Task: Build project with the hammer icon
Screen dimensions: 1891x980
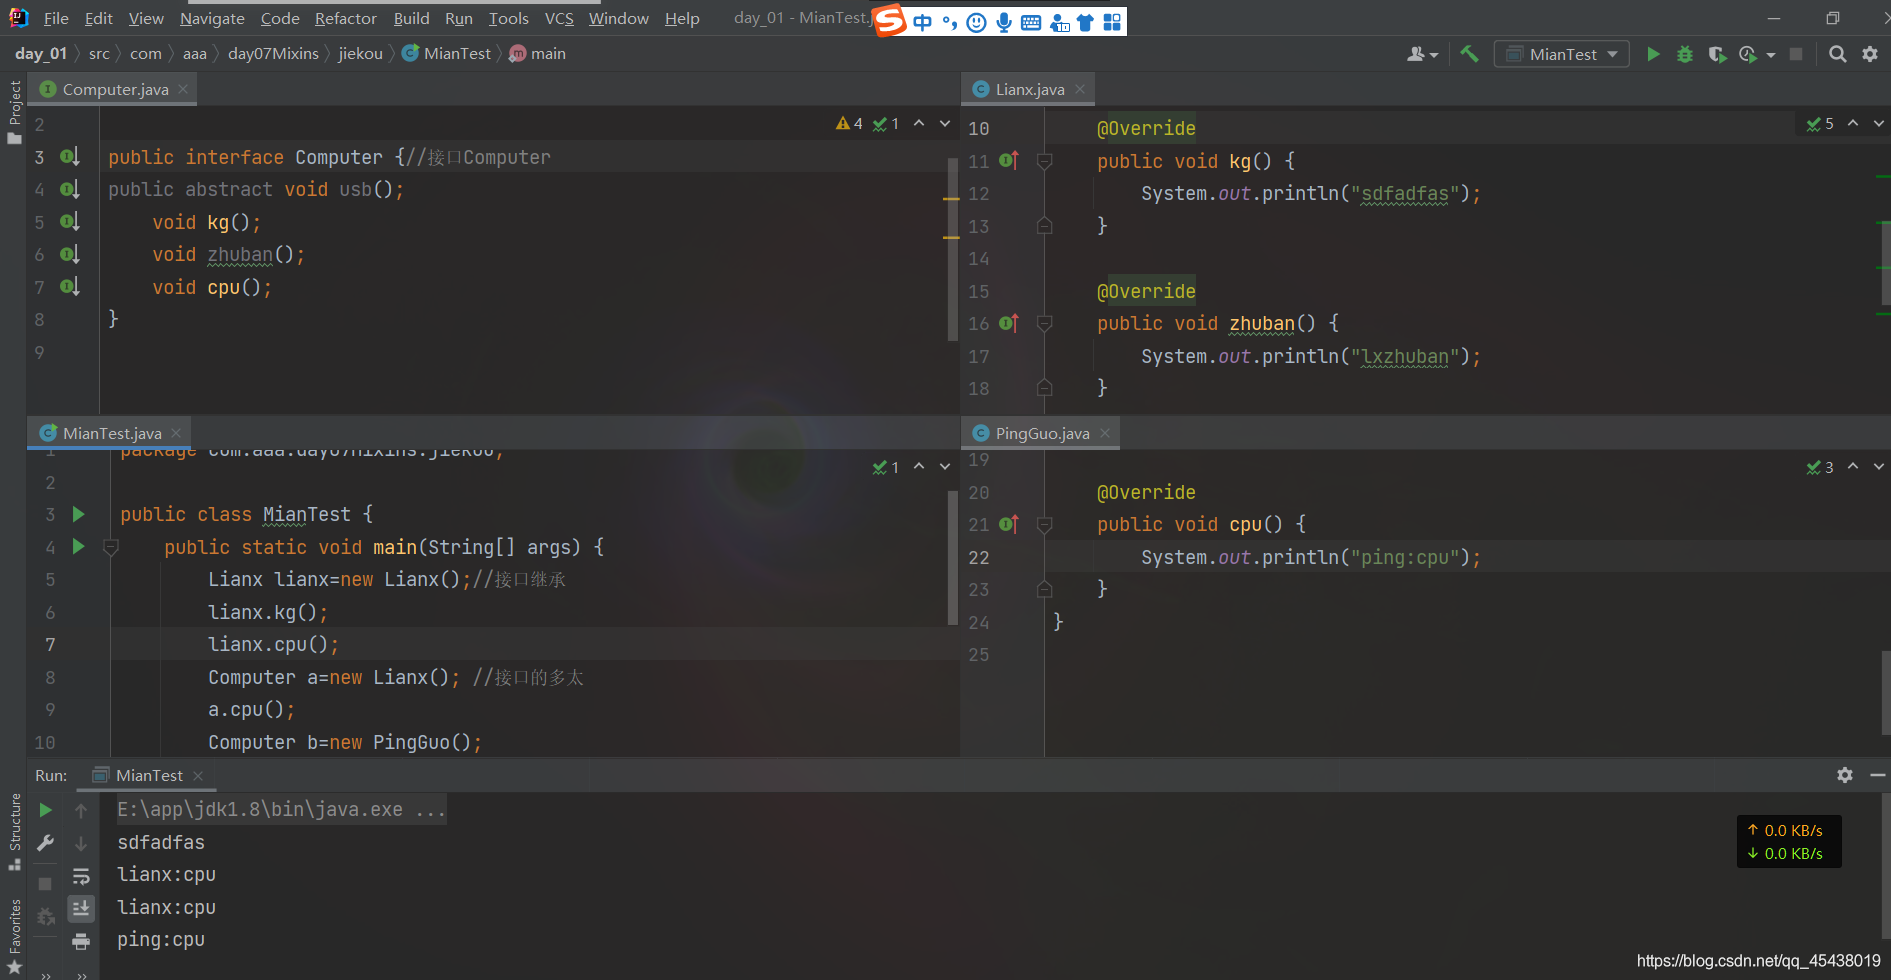Action: point(1469,54)
